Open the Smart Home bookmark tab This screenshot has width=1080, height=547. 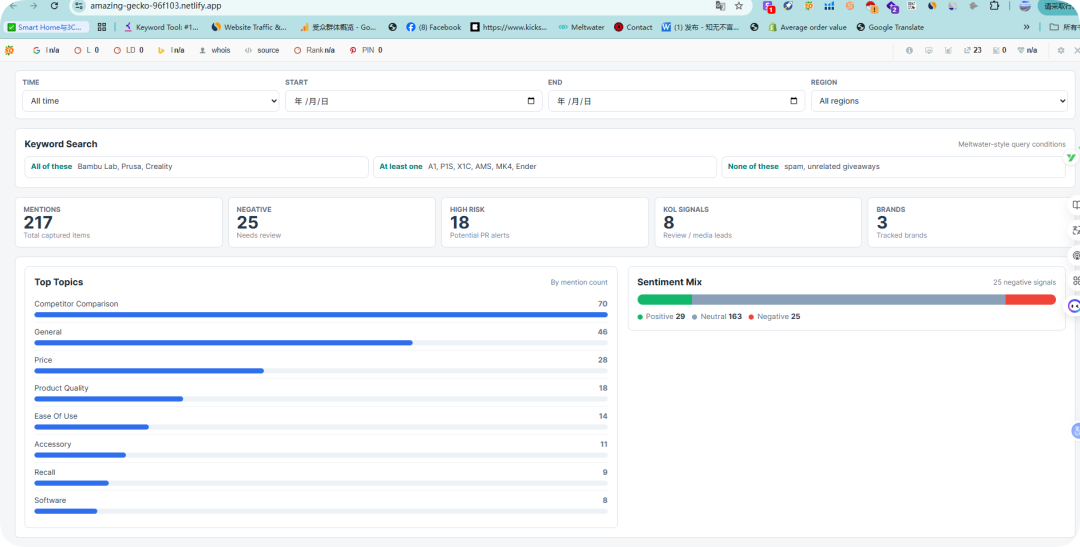tap(44, 27)
